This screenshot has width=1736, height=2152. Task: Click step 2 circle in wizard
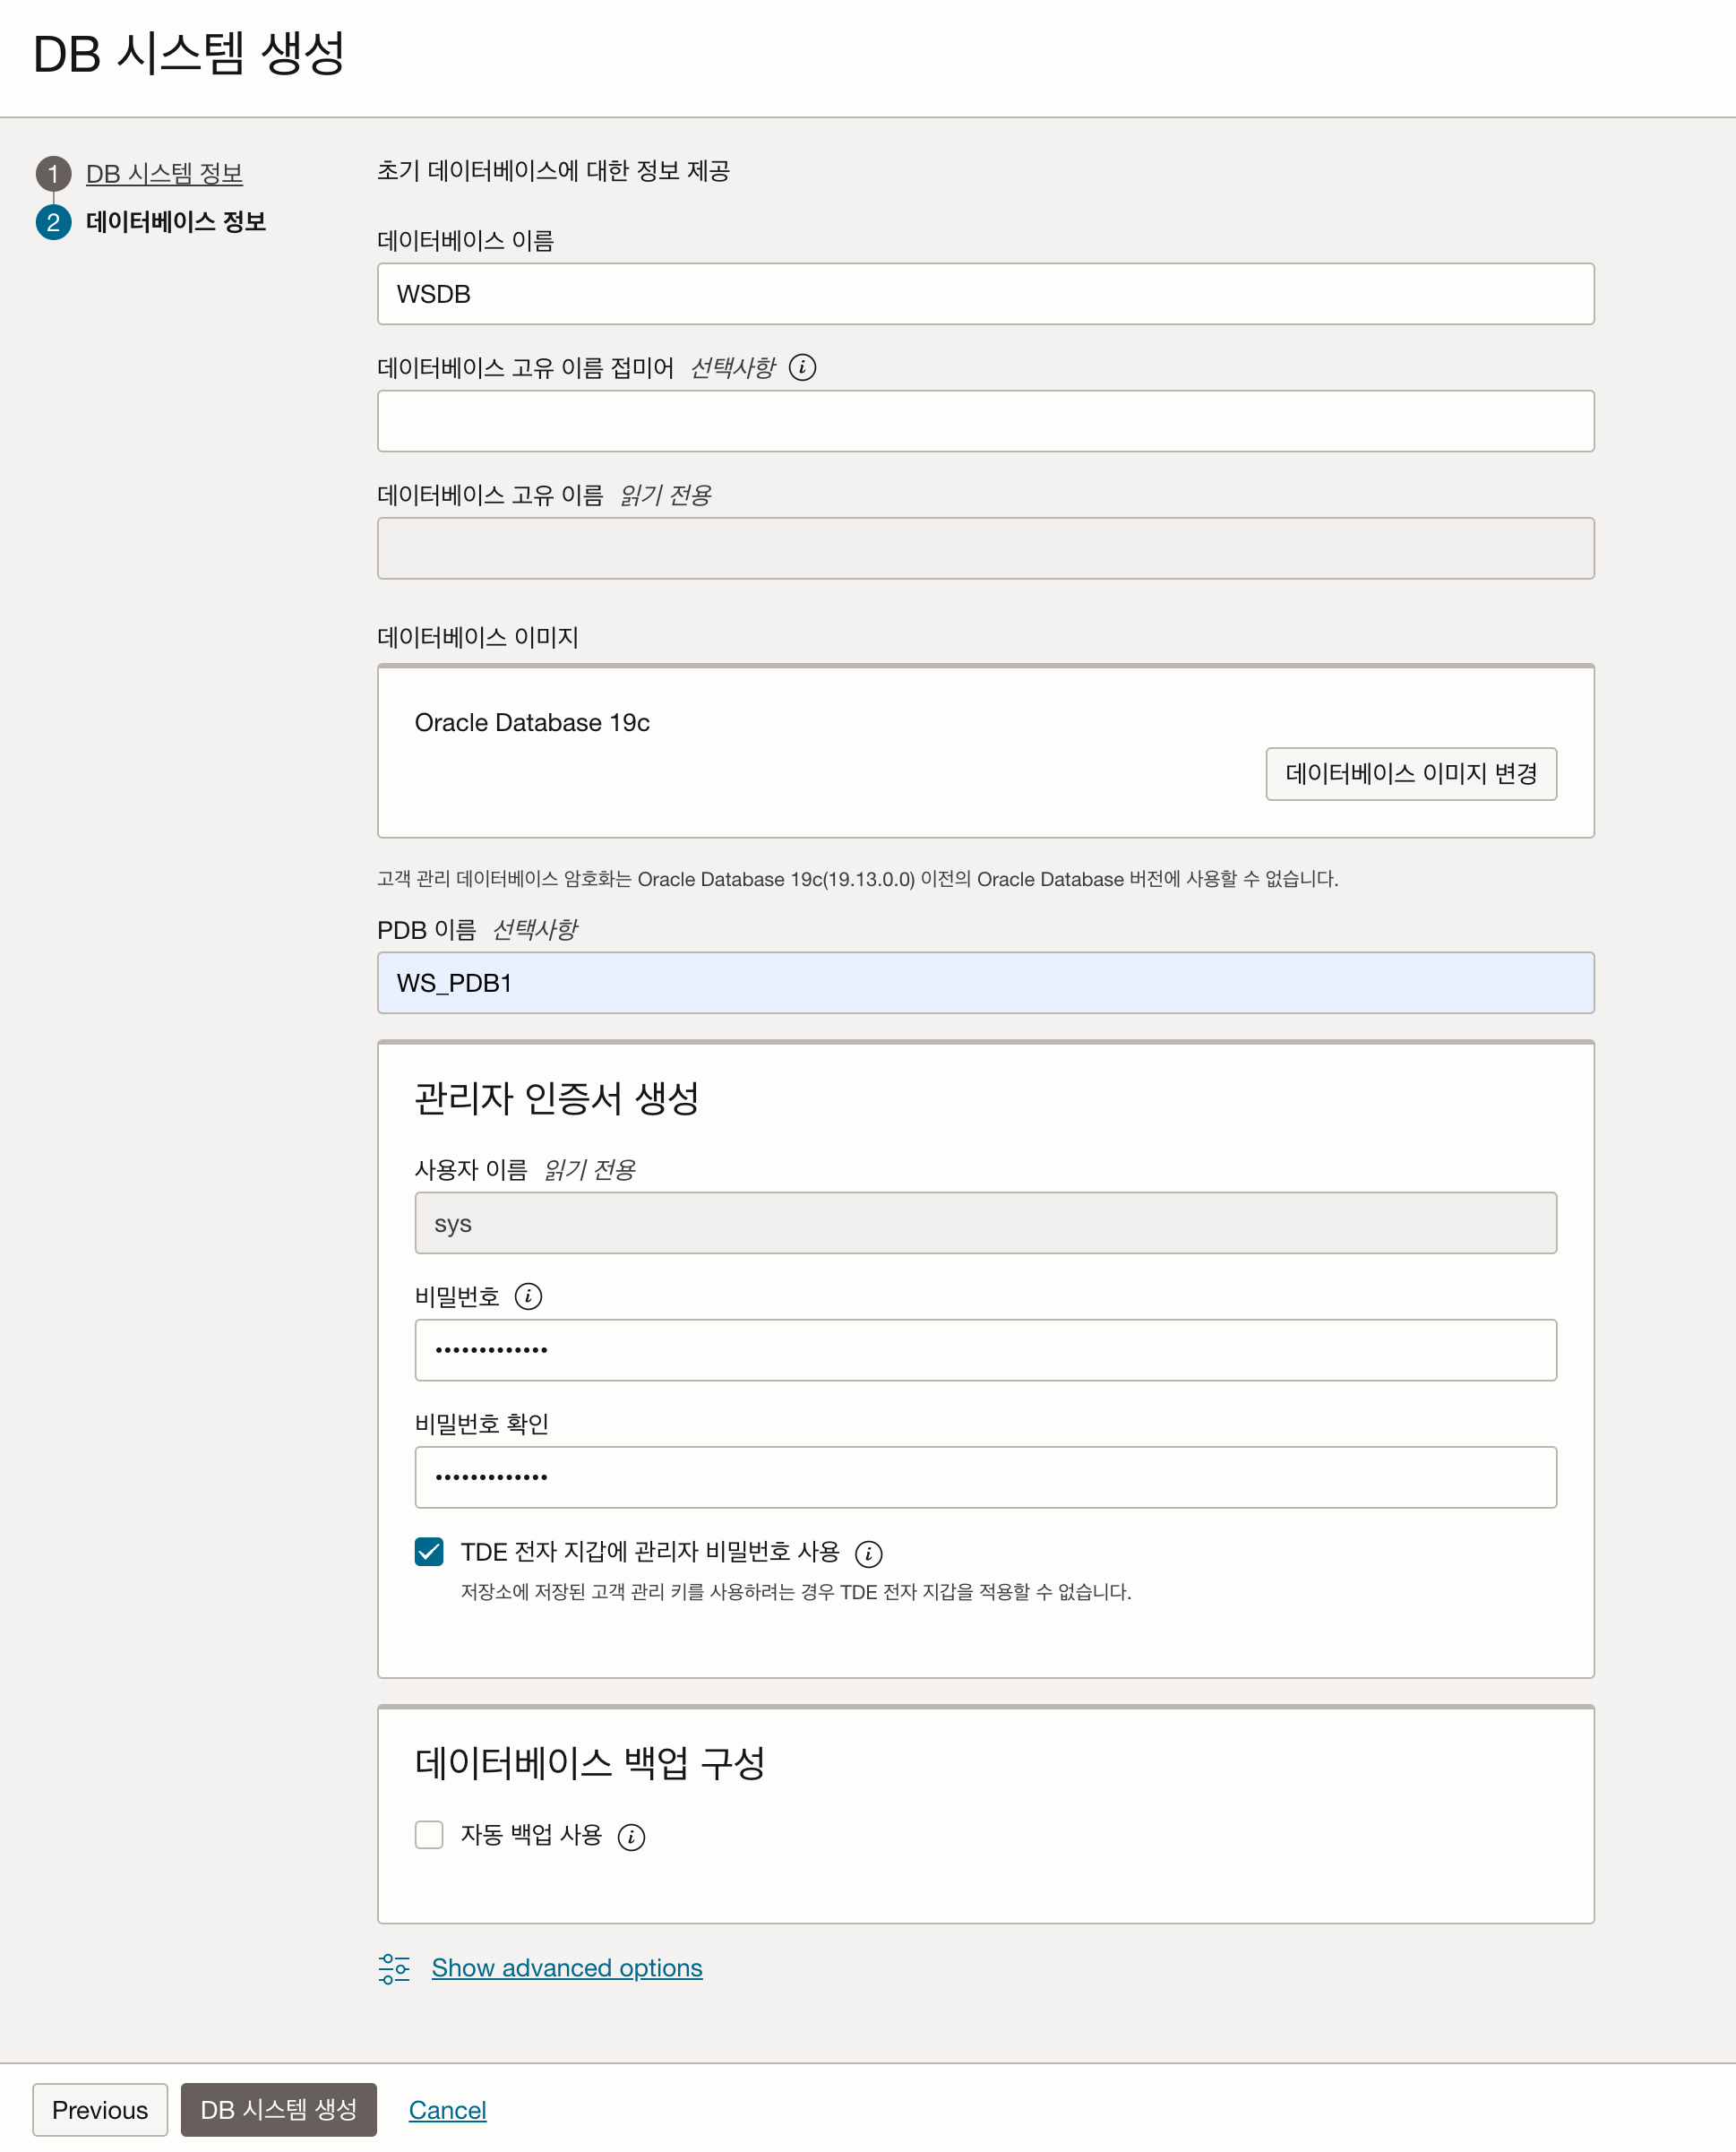(x=53, y=222)
